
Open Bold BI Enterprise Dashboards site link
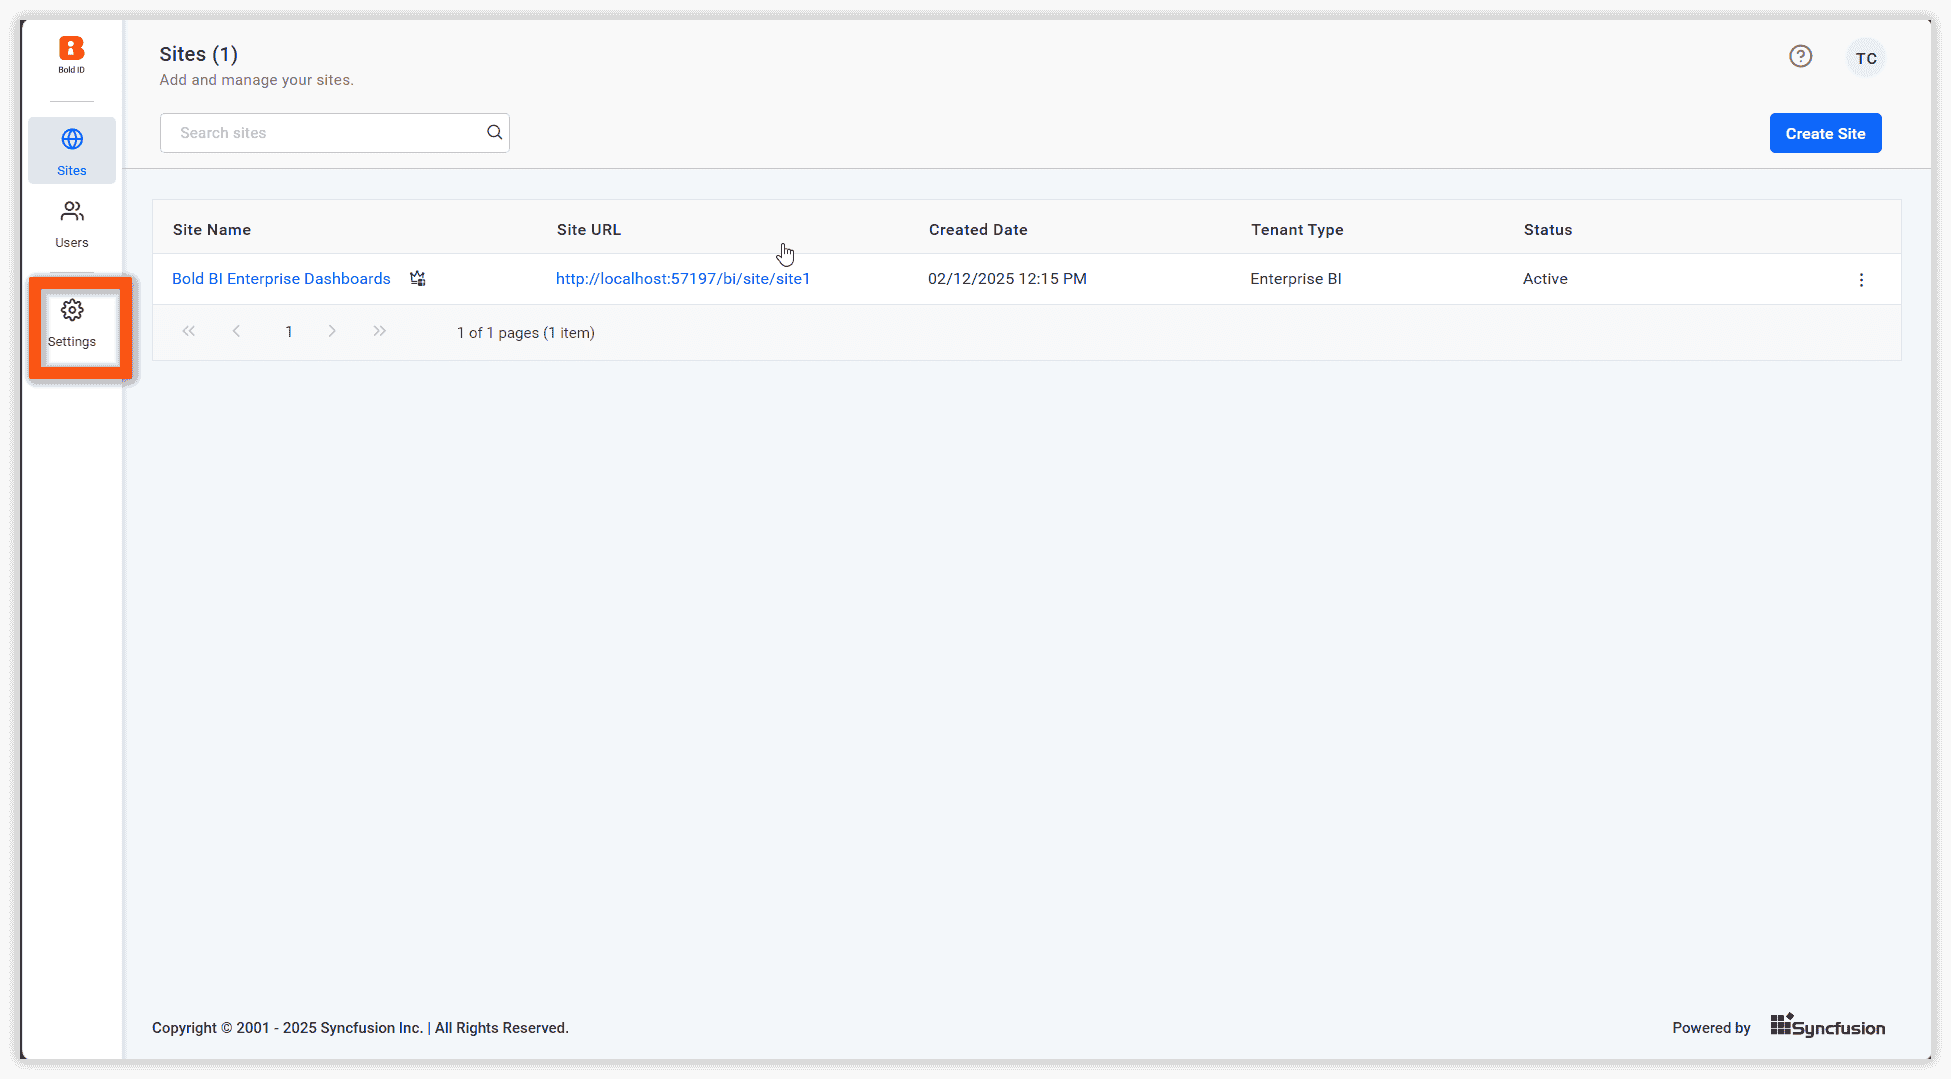point(281,279)
